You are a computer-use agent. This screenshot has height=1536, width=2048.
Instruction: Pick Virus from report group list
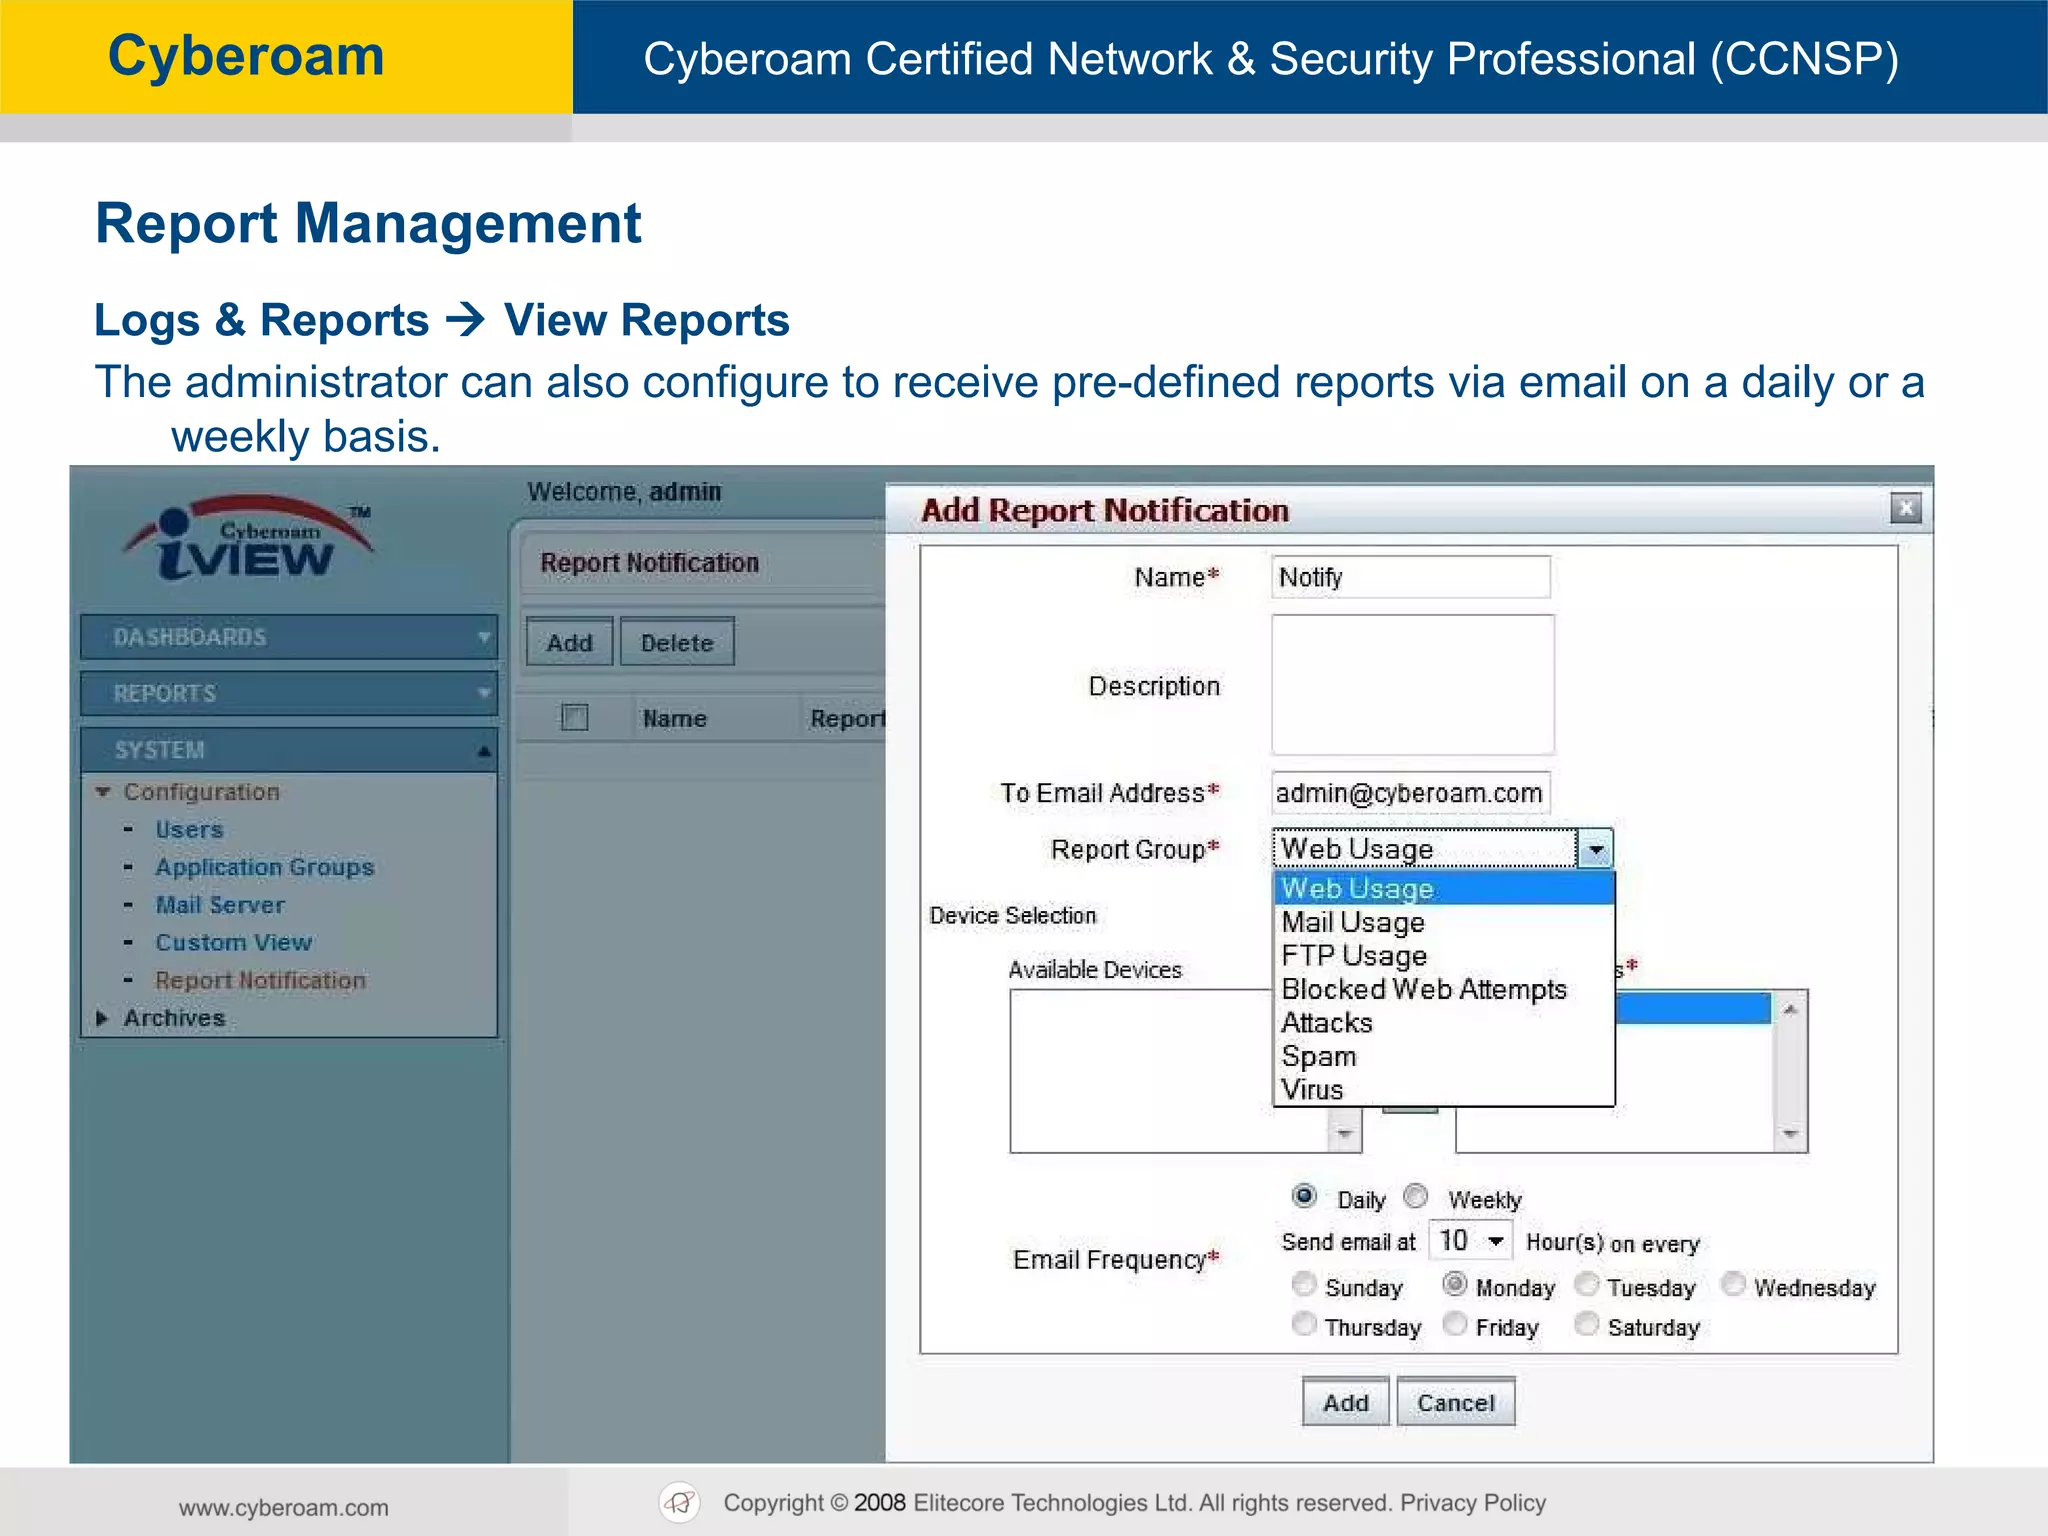point(1444,1089)
